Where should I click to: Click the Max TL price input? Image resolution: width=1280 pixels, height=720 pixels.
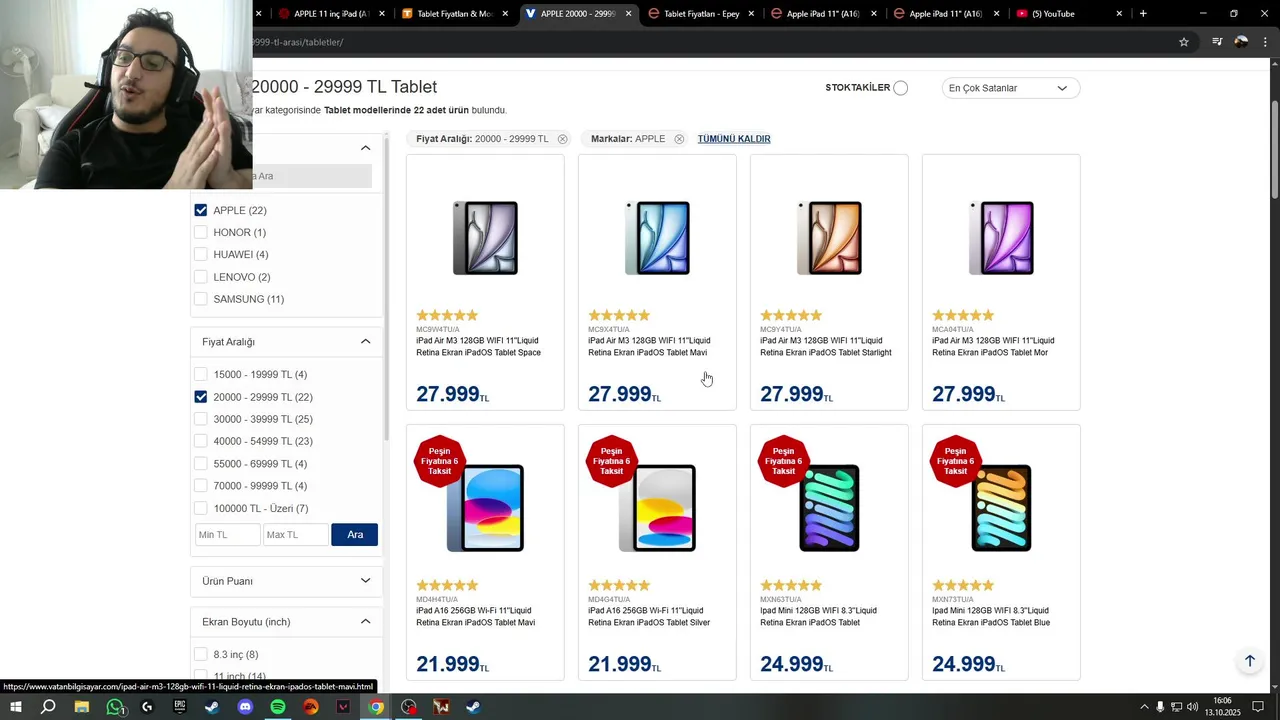(x=296, y=535)
